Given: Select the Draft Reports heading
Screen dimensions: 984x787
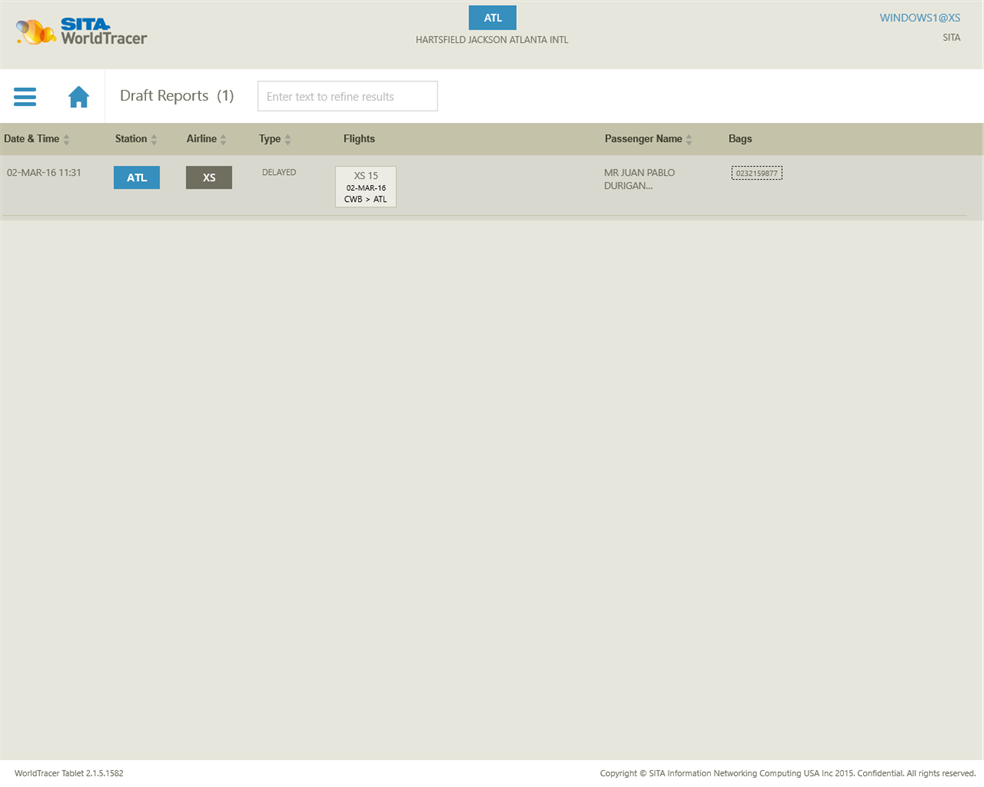Looking at the screenshot, I should point(164,95).
